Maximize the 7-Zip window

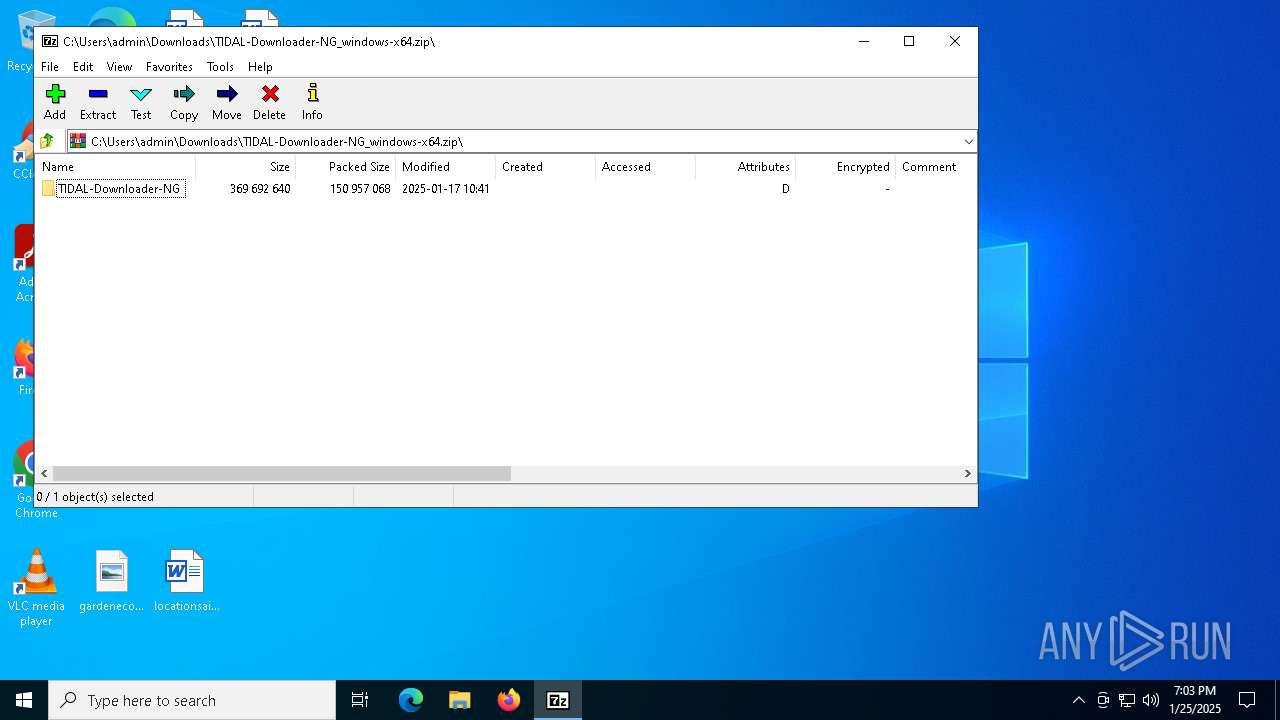909,41
